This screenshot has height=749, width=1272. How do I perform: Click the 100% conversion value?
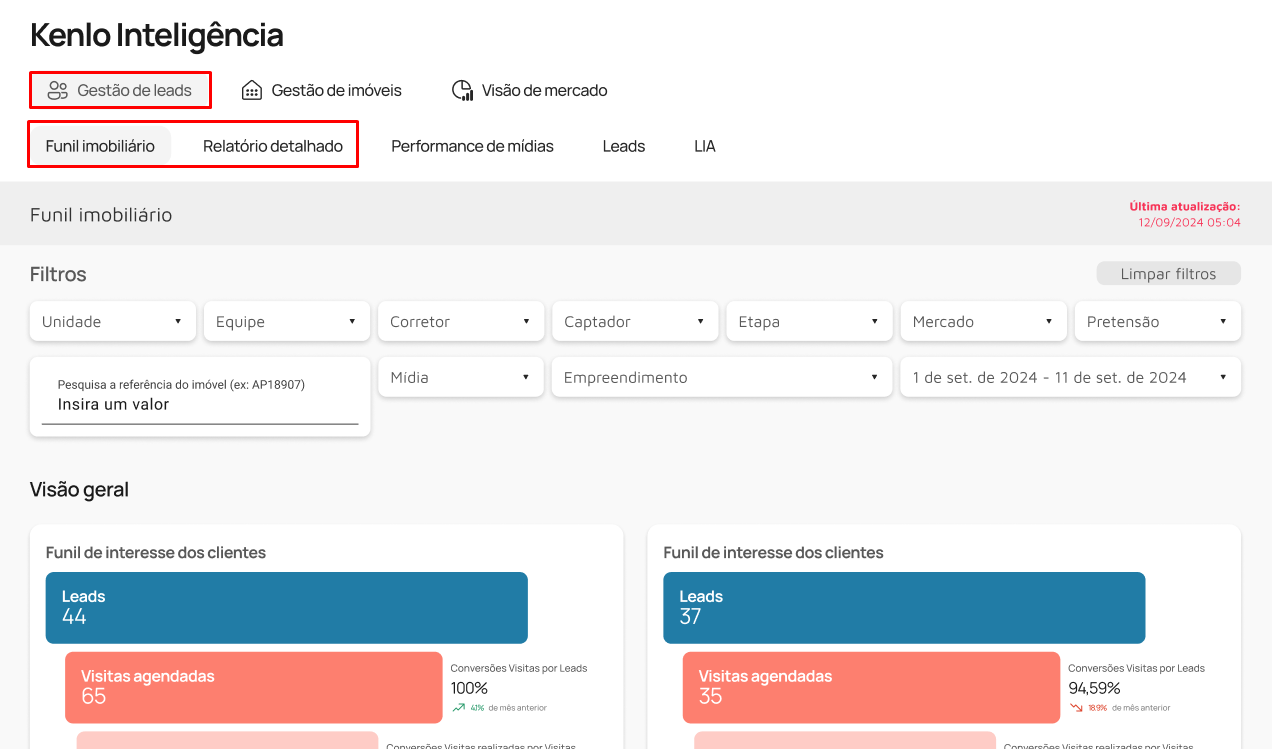click(469, 688)
